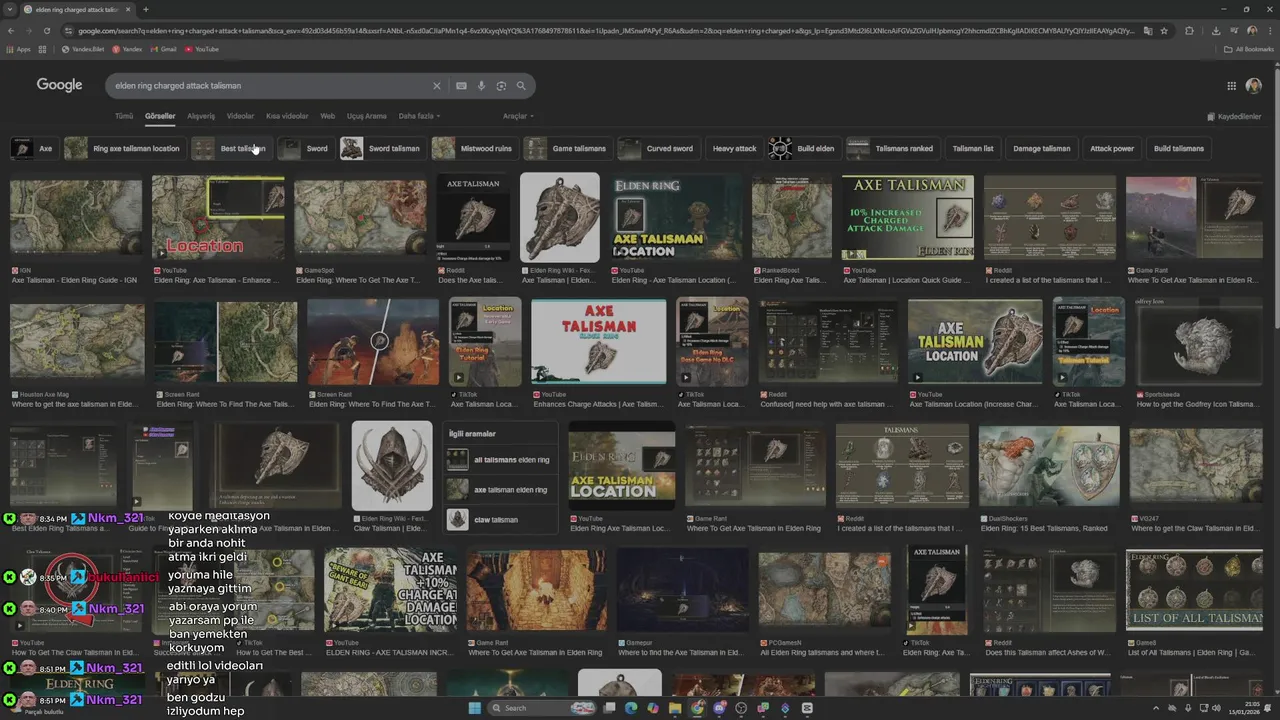The width and height of the screenshot is (1280, 720).
Task: Search by image with the Google Lens icon
Action: (x=501, y=86)
